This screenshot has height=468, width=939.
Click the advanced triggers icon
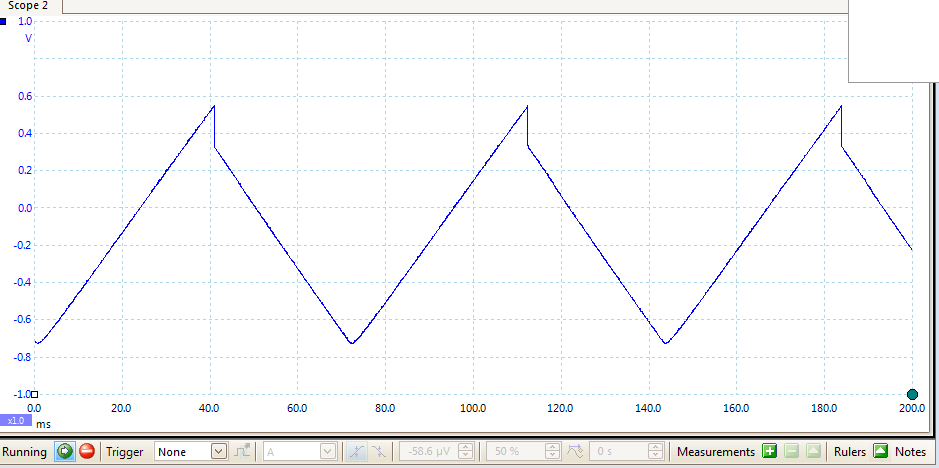[243, 452]
